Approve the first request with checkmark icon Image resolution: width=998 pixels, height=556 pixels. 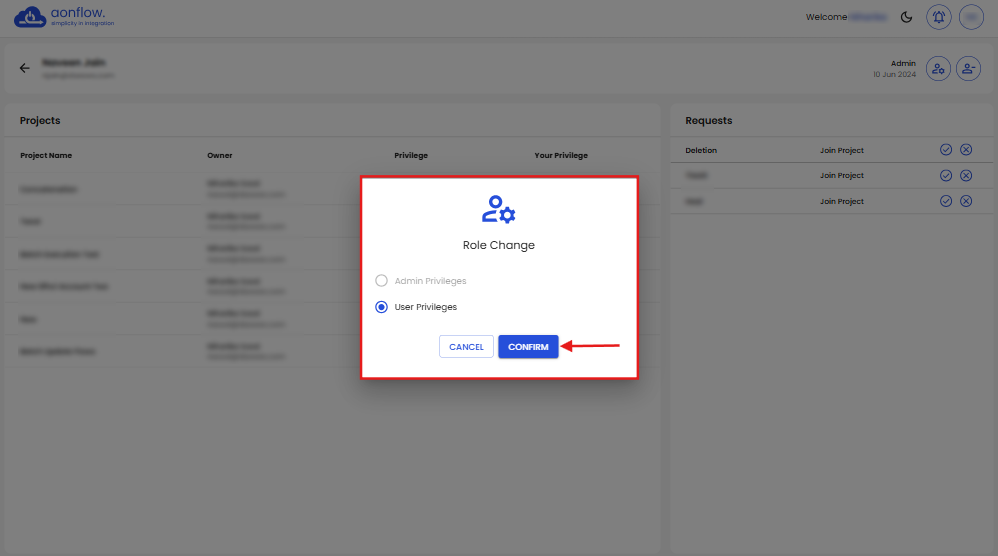[x=946, y=149]
